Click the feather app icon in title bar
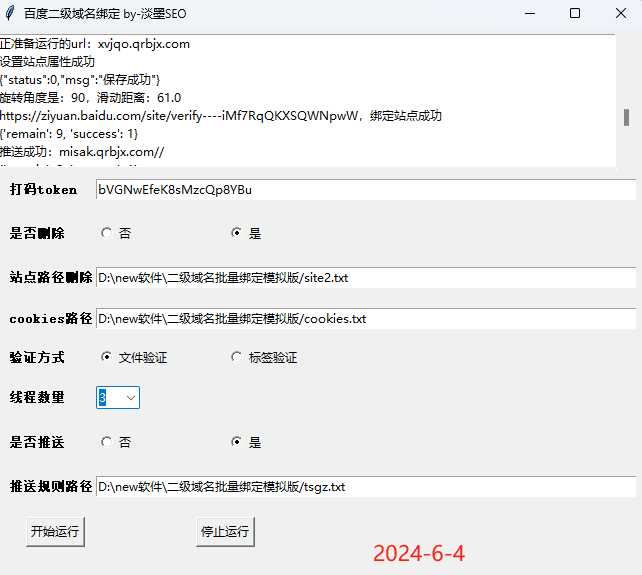Image resolution: width=642 pixels, height=575 pixels. [x=10, y=14]
